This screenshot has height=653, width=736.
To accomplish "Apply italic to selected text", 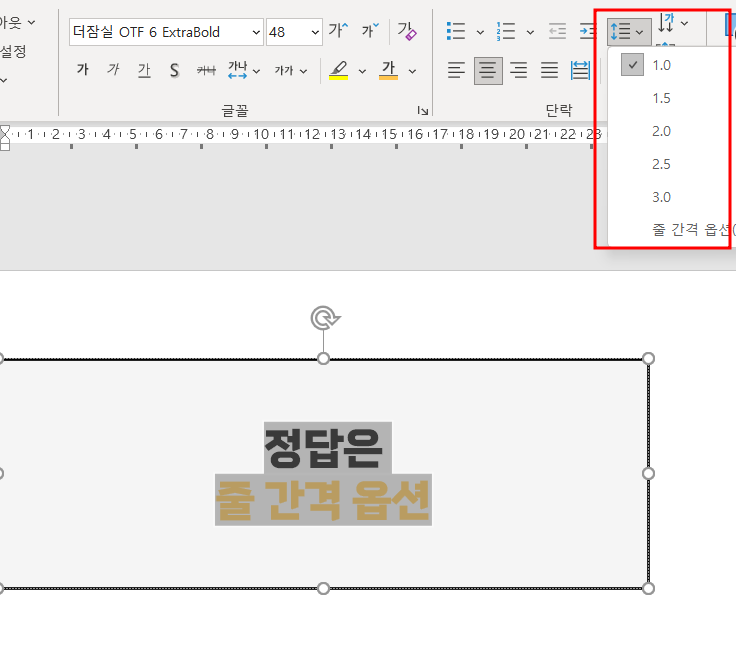I will coord(113,70).
